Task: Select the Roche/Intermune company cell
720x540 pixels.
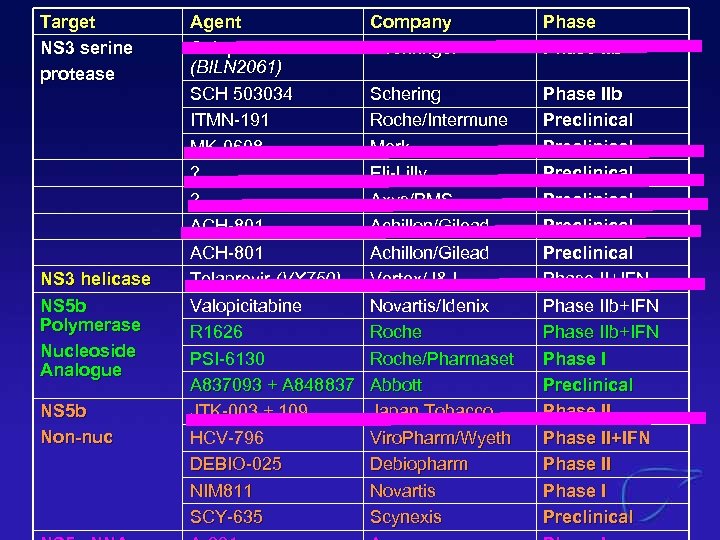Action: [438, 120]
